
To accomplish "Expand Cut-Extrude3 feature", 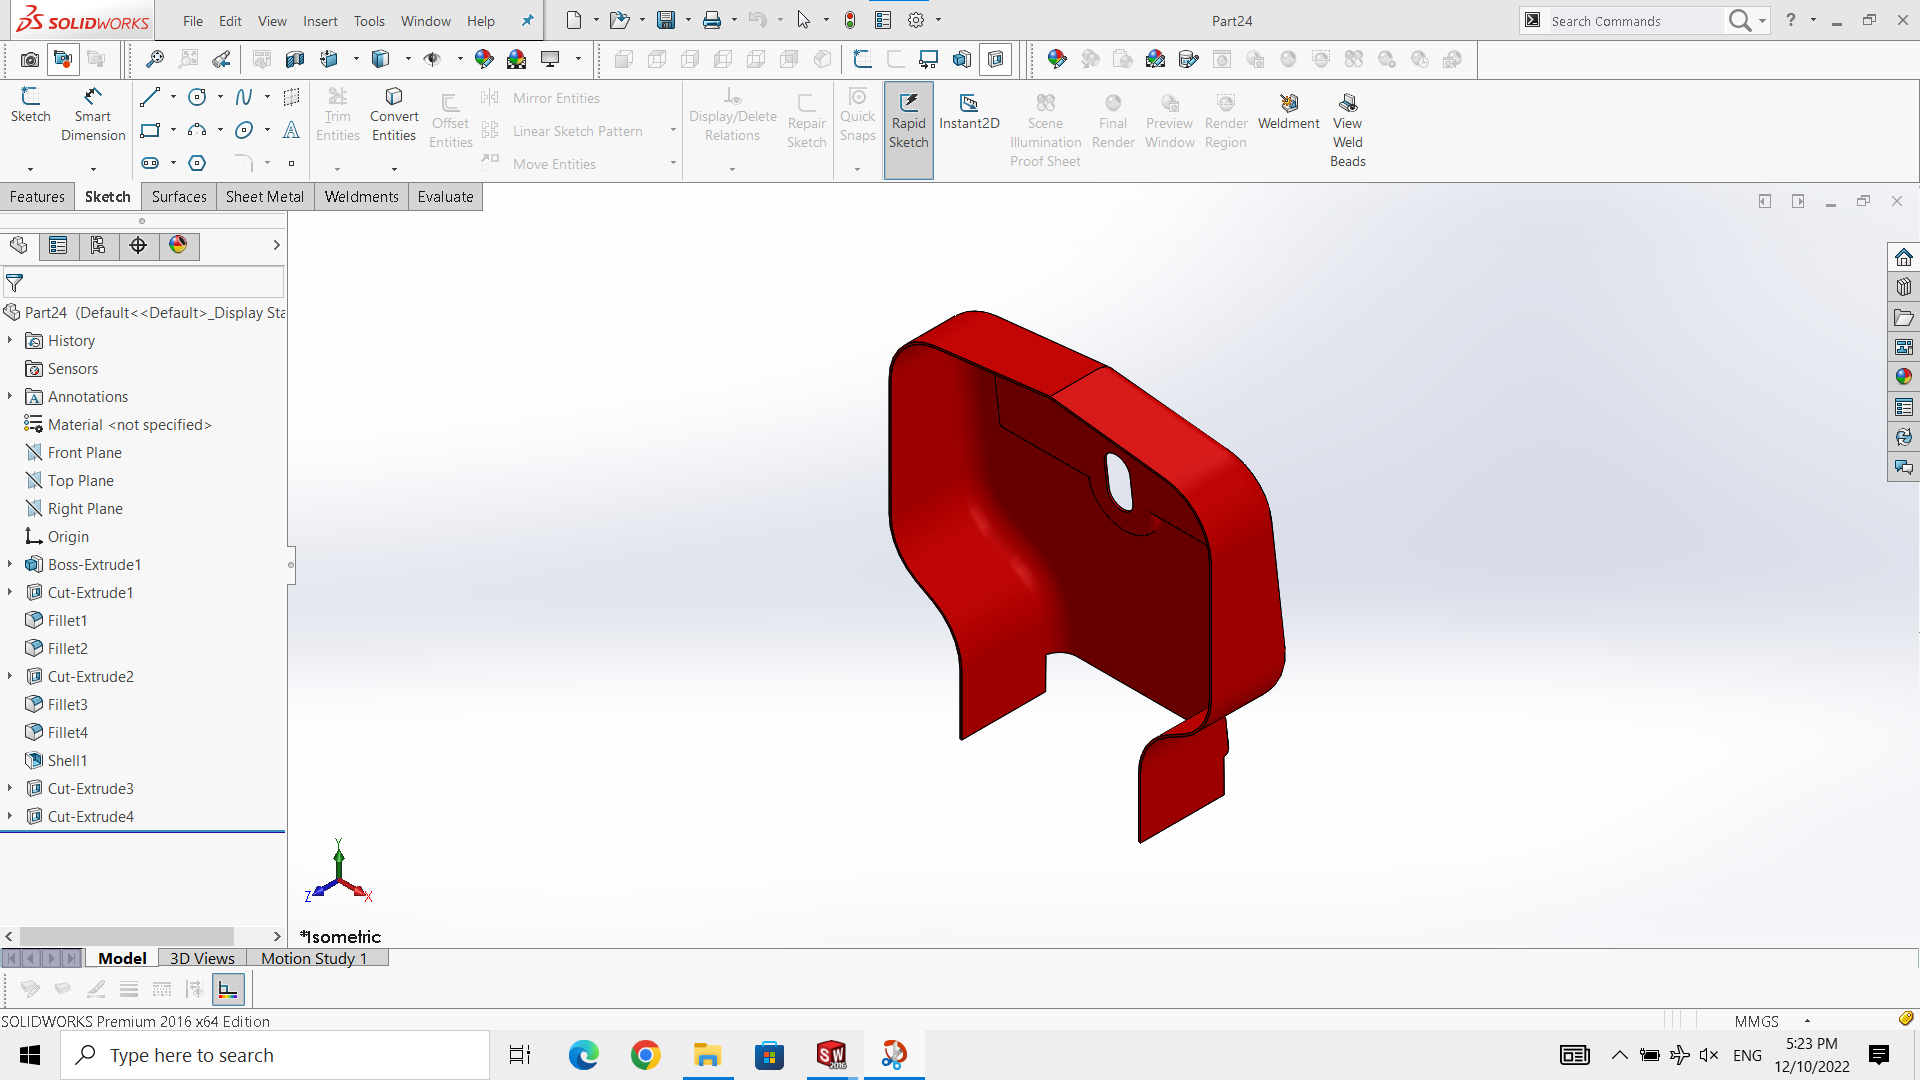I will (10, 789).
